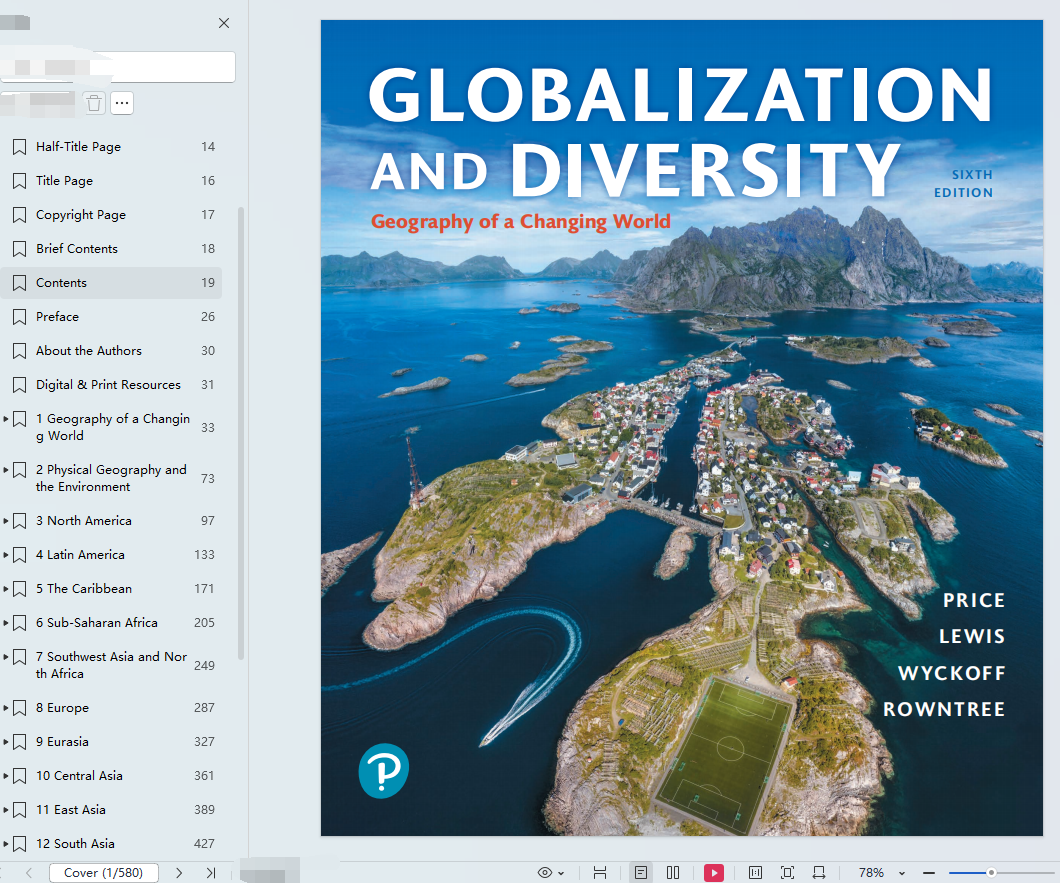
Task: Click the zoom slider handle
Action: [991, 873]
